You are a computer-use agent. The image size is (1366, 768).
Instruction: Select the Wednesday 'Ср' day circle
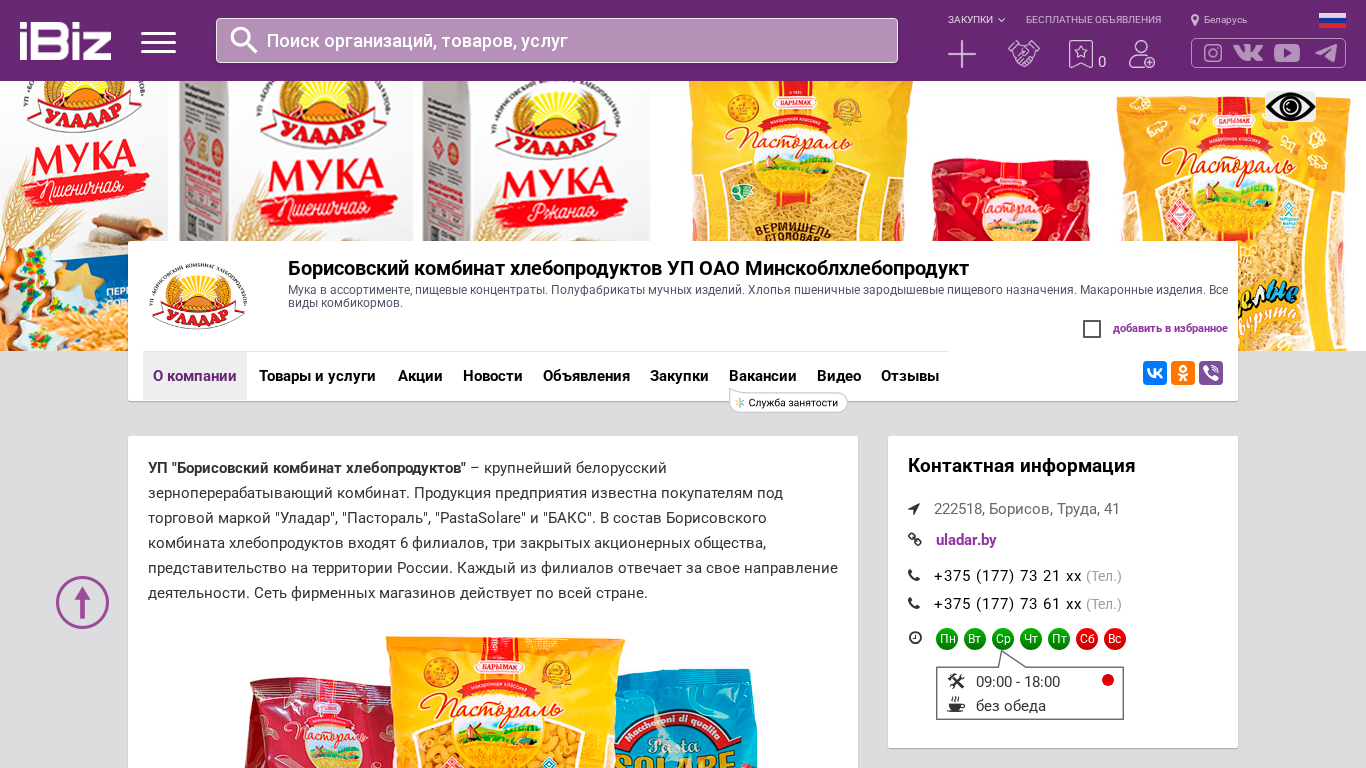(1003, 639)
